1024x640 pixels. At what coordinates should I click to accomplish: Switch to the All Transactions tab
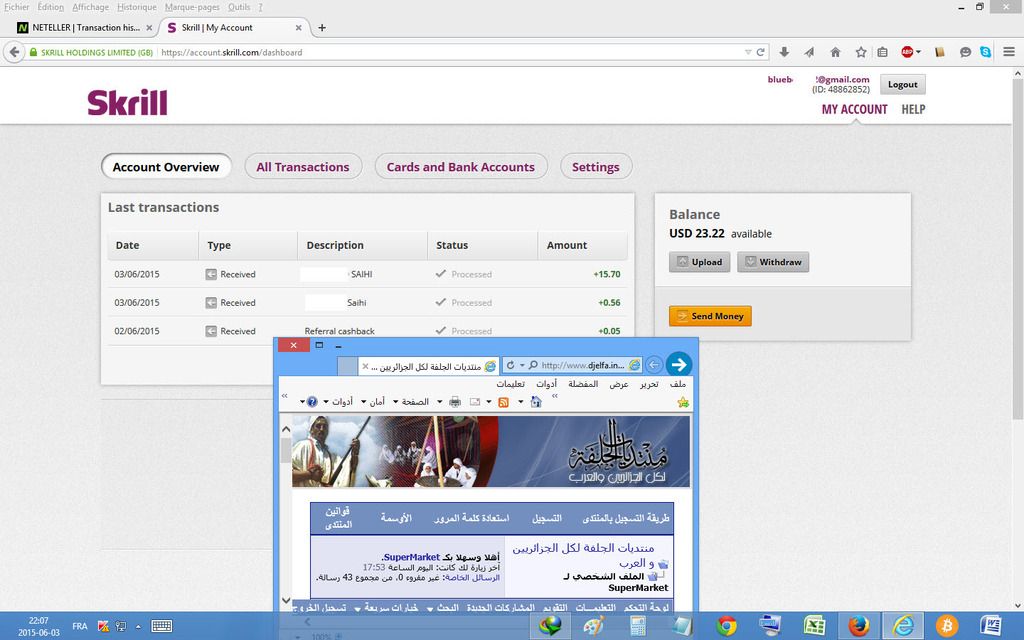(x=302, y=167)
